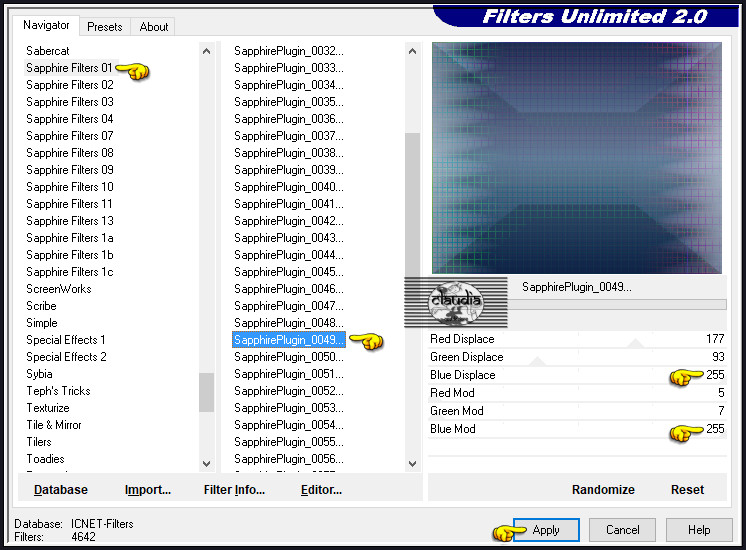Select Sapphire Filters 13 category

click(70, 221)
